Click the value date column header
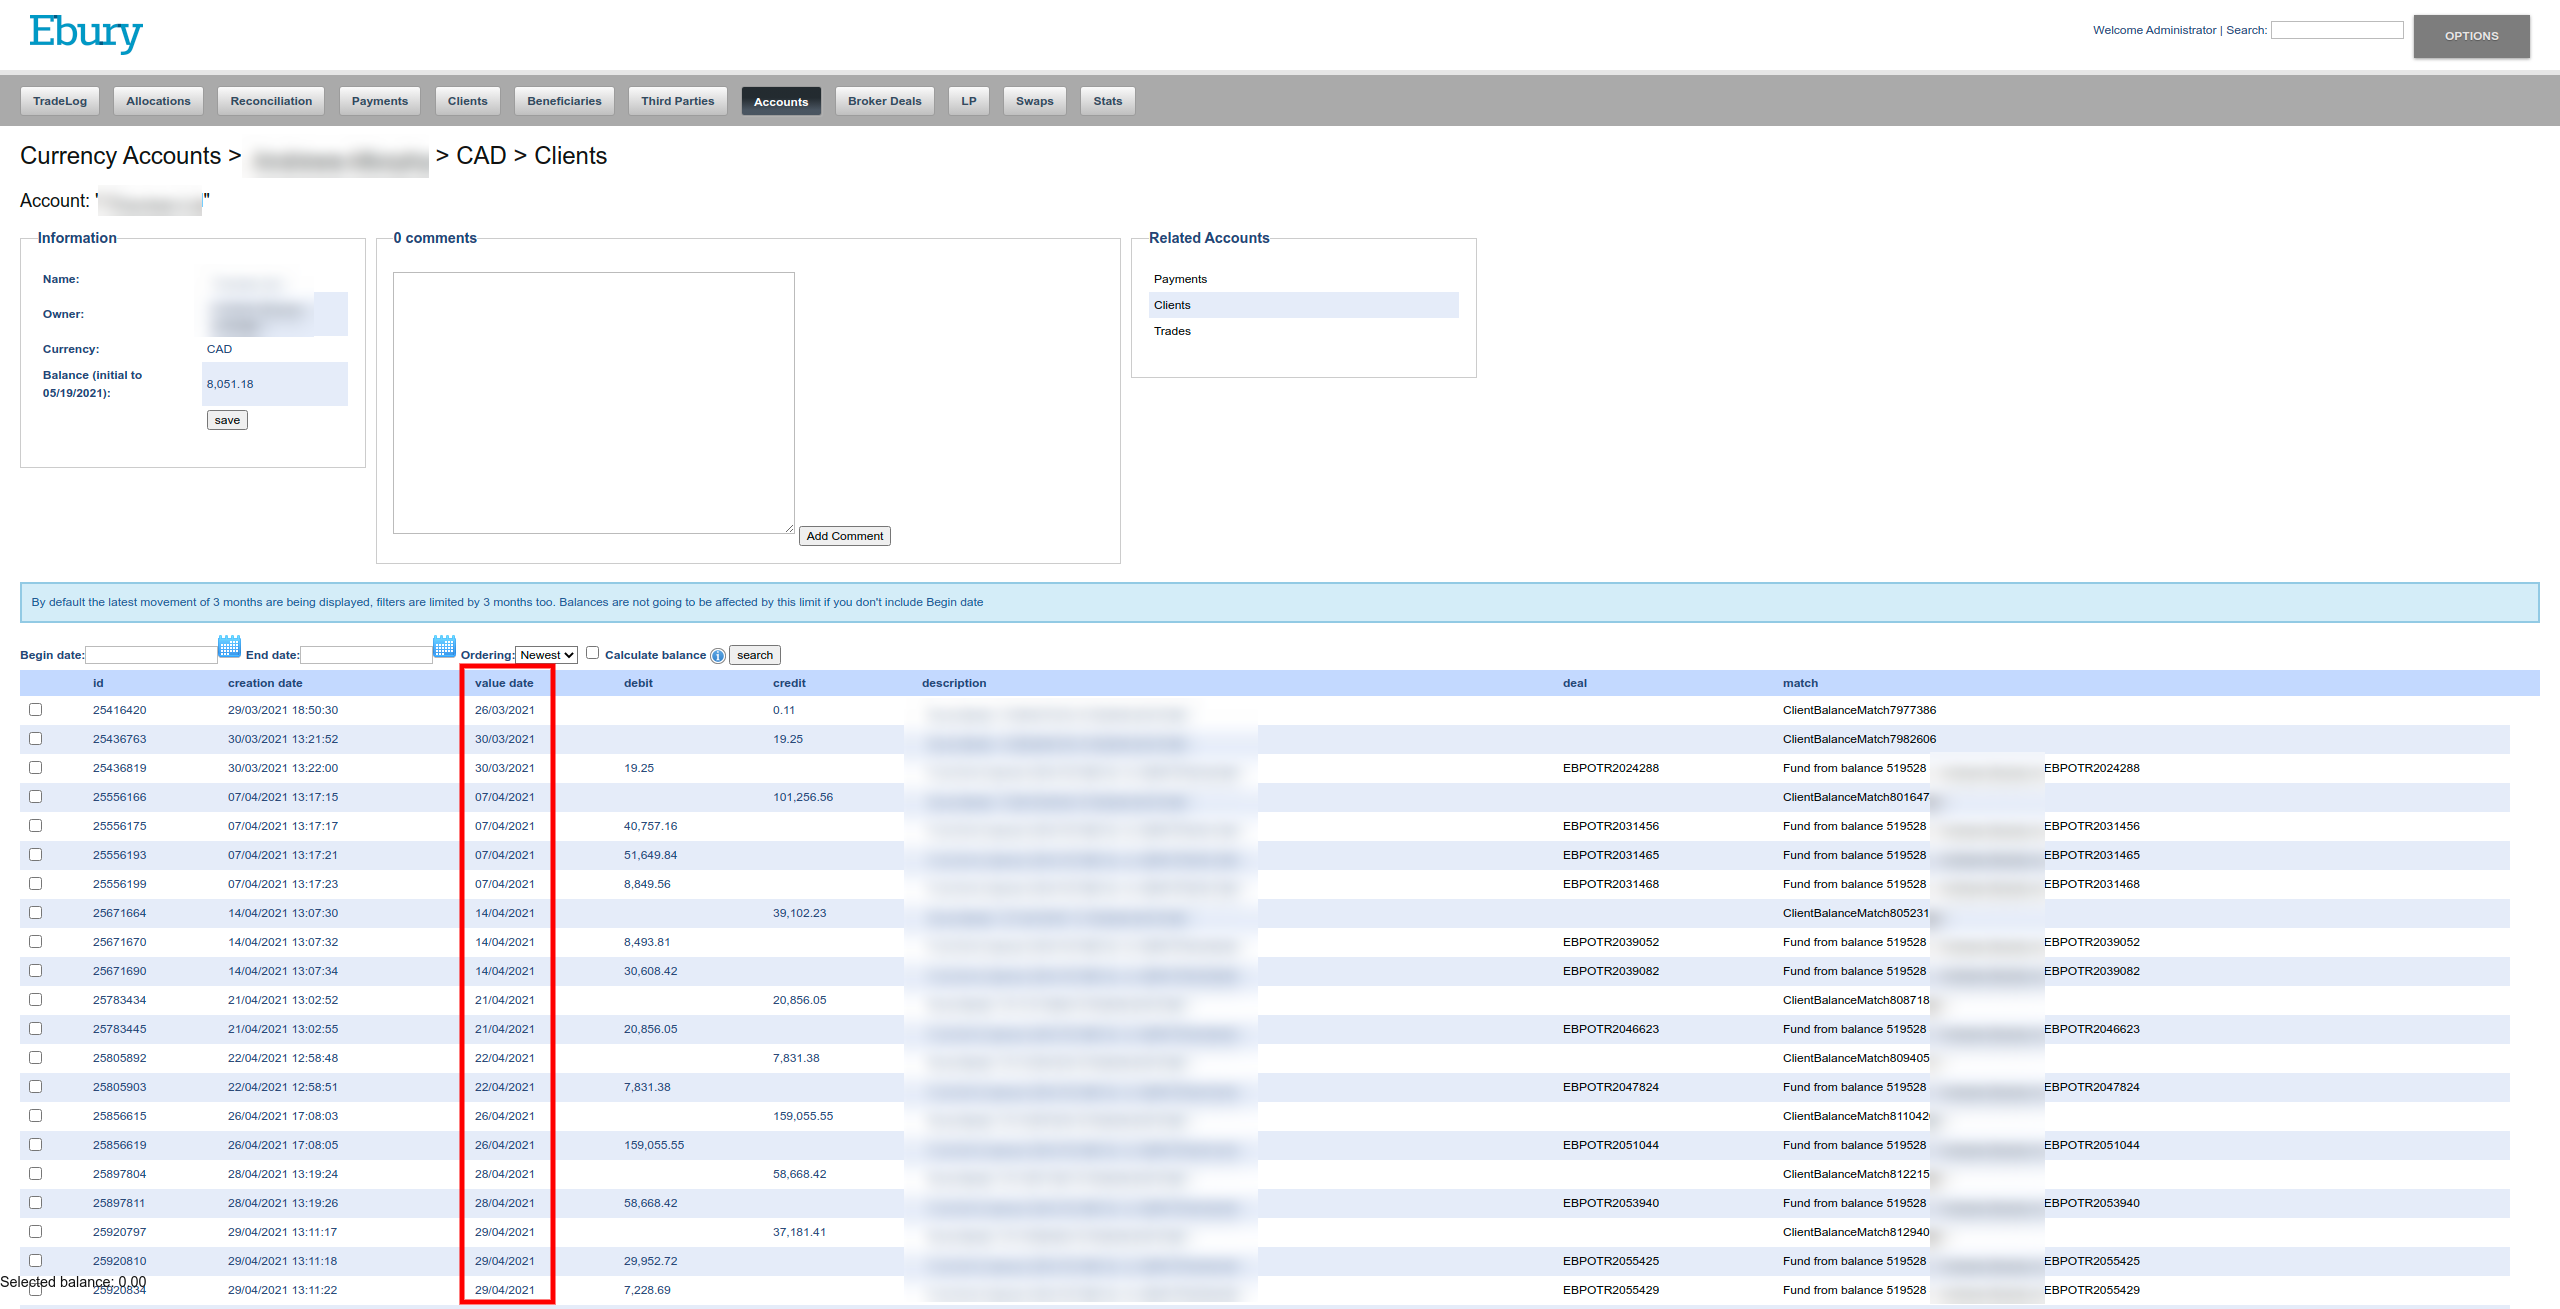2560x1309 pixels. point(504,683)
